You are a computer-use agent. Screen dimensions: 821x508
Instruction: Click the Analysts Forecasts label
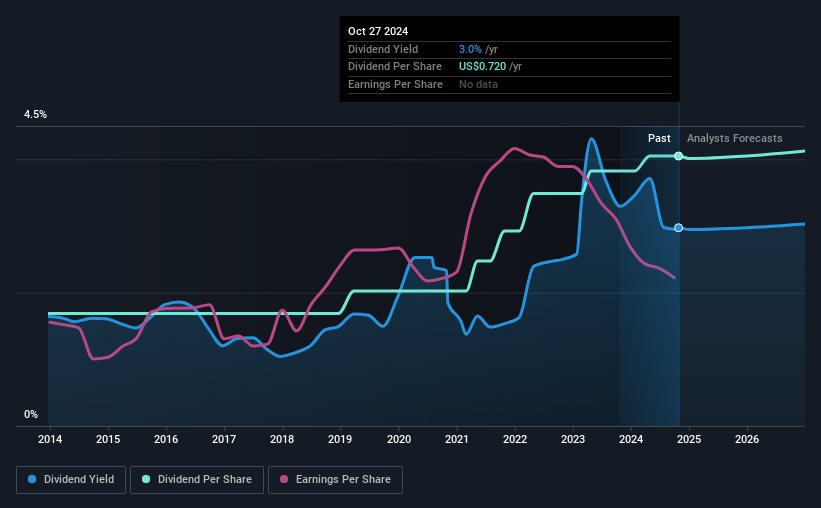(x=735, y=138)
